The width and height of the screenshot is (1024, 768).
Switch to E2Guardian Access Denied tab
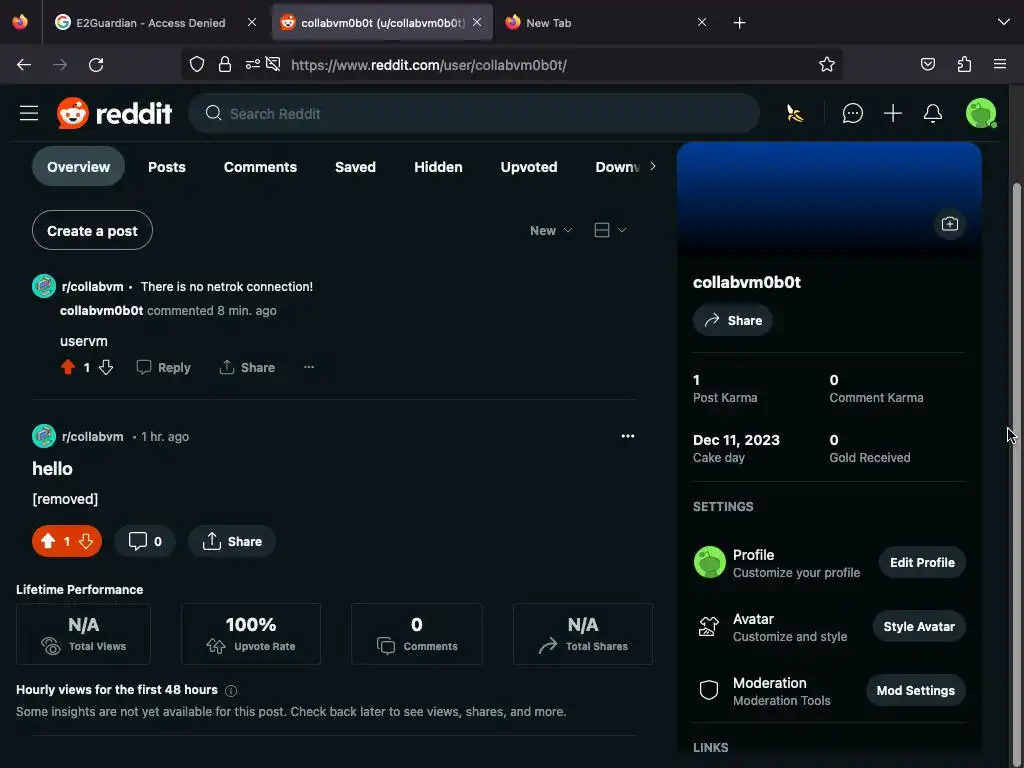(150, 23)
